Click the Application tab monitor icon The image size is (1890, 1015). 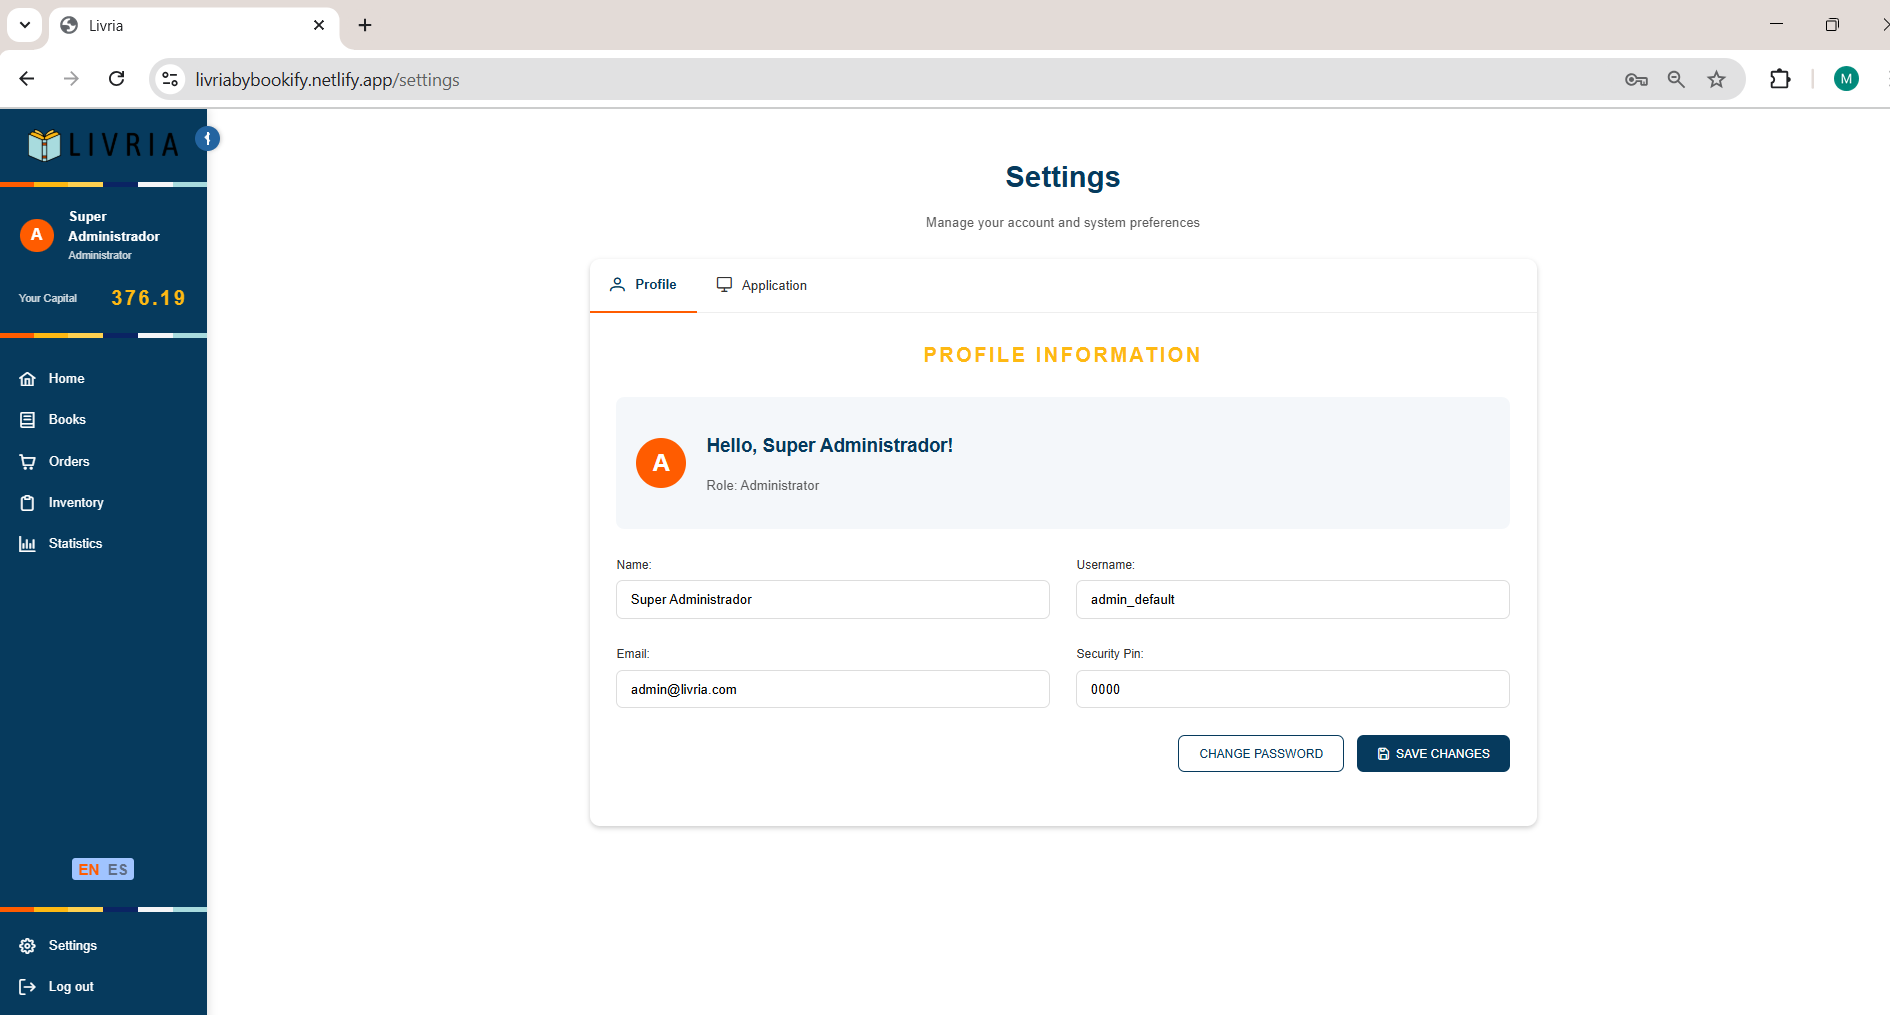725,285
